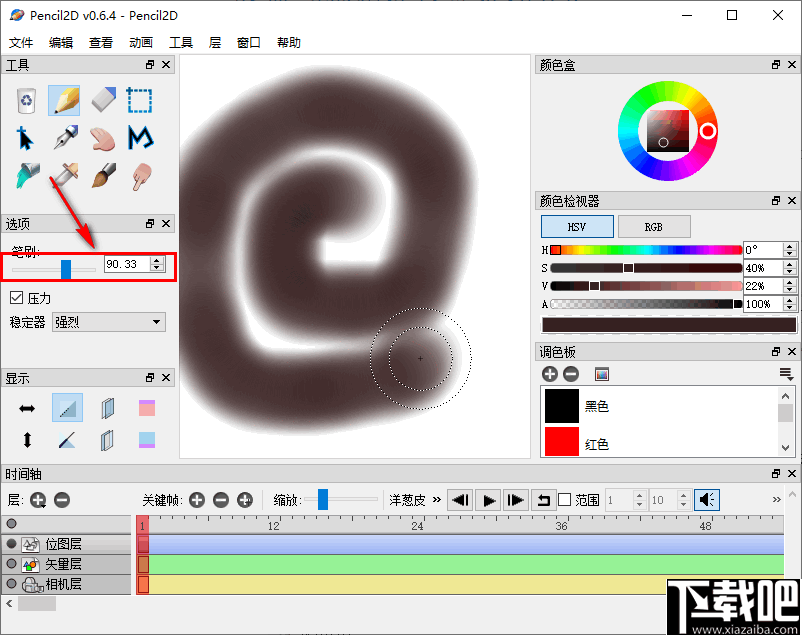Screen dimensions: 802x635
Task: Open the palette options menu icon
Action: click(785, 373)
